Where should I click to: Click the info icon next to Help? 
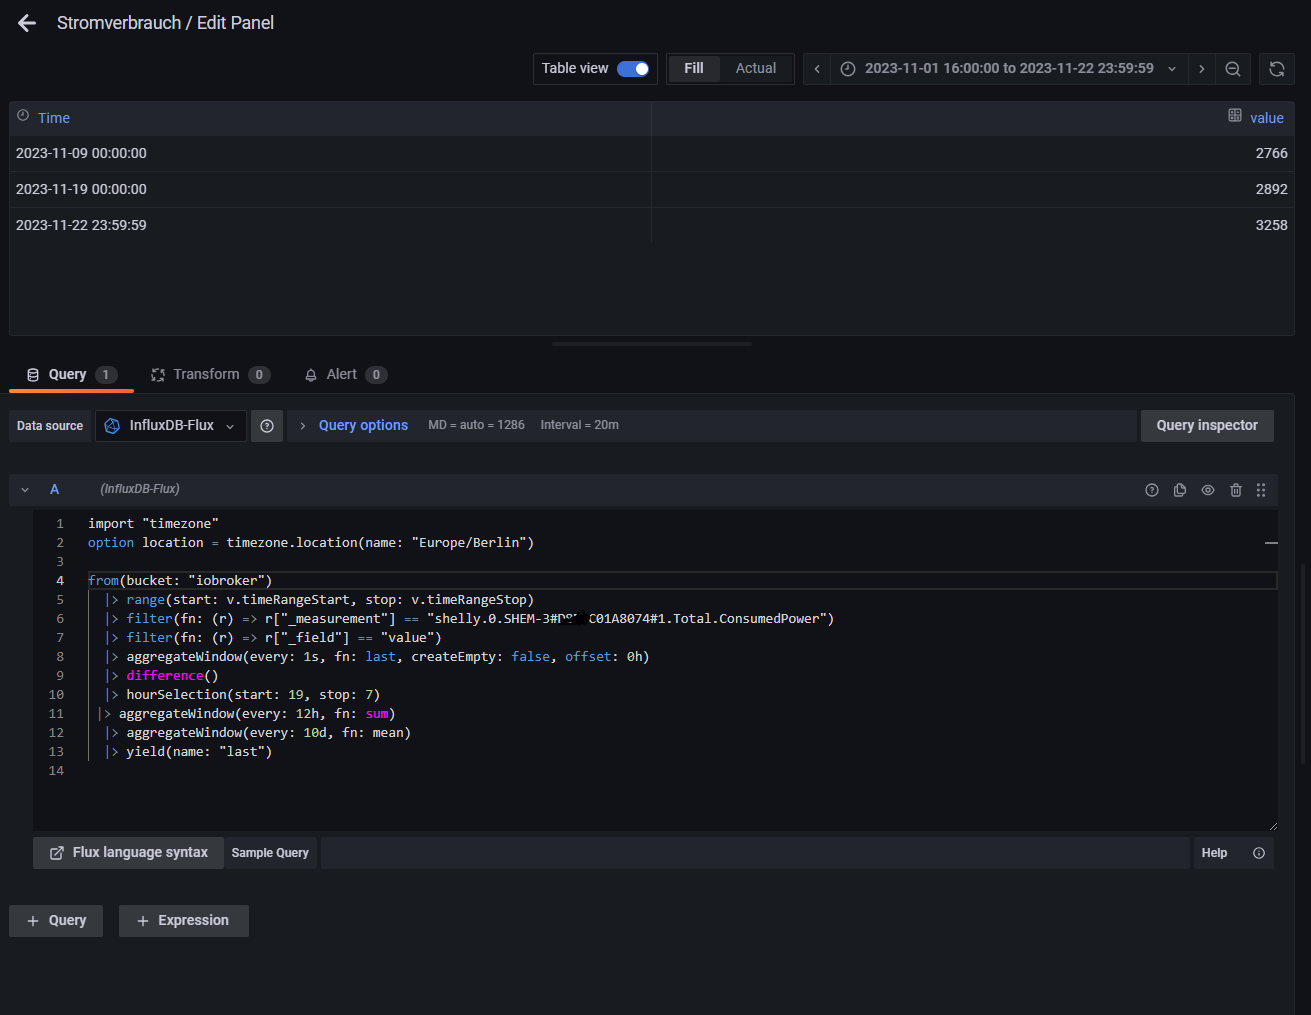1259,853
